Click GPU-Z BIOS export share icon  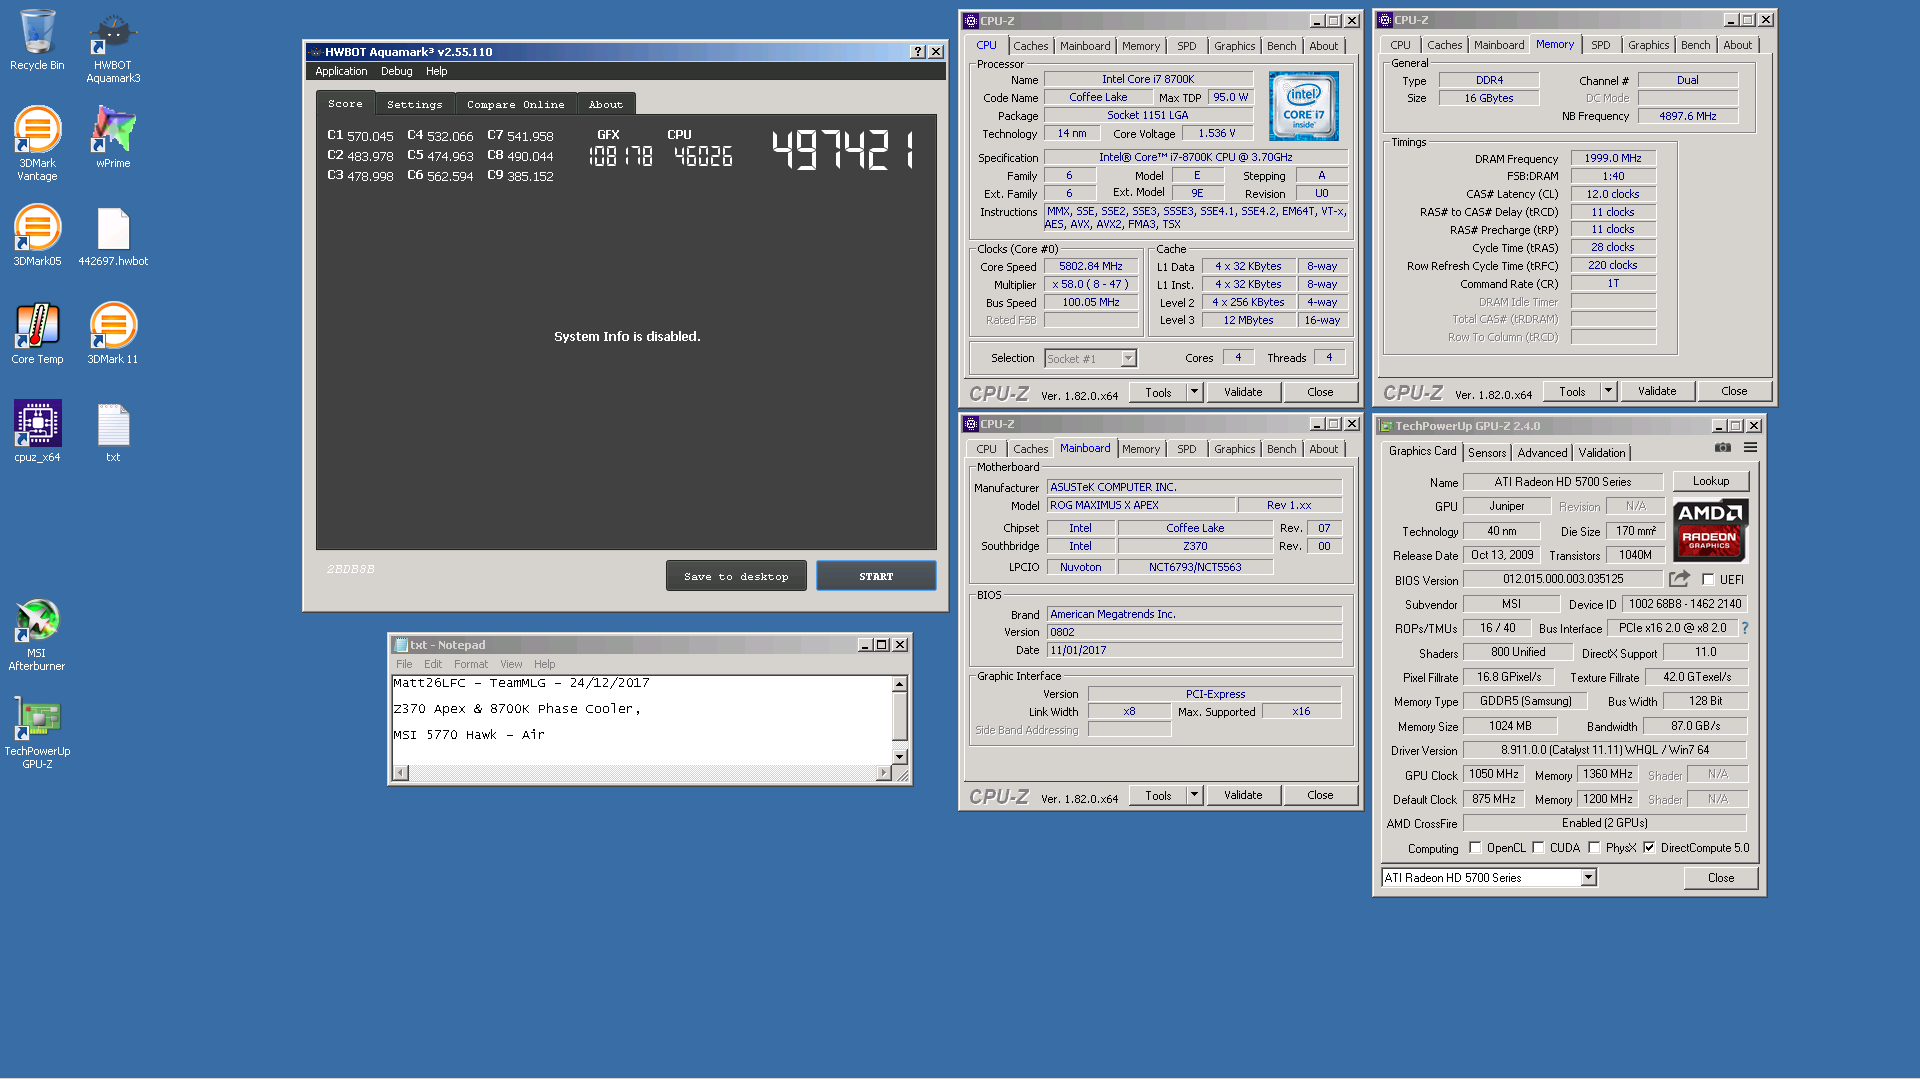[x=1679, y=578]
